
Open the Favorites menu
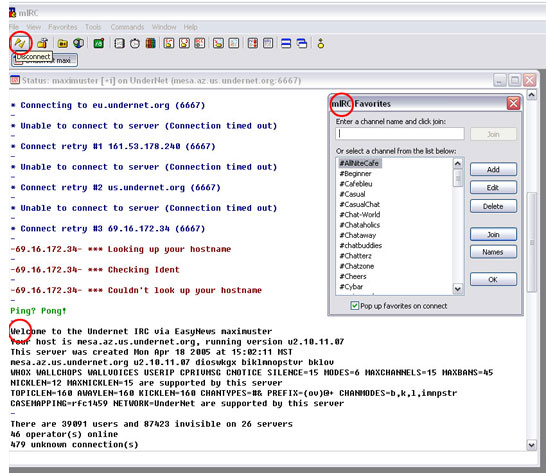[x=63, y=27]
